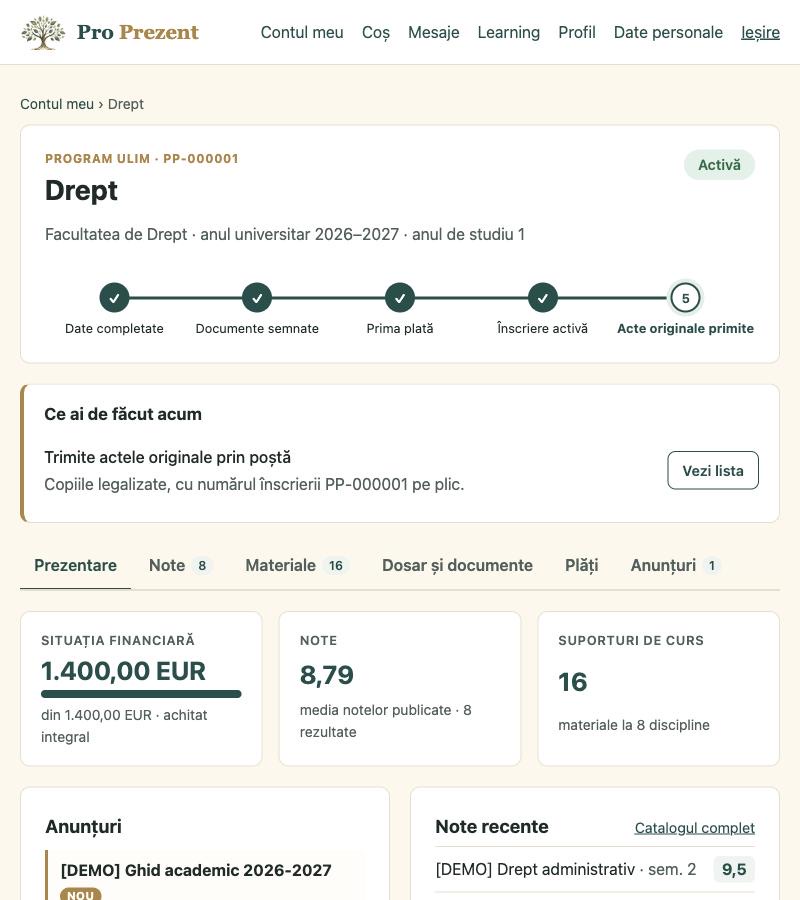Screen dimensions: 800x900
Task: Click the payment progress bar
Action: [x=141, y=694]
